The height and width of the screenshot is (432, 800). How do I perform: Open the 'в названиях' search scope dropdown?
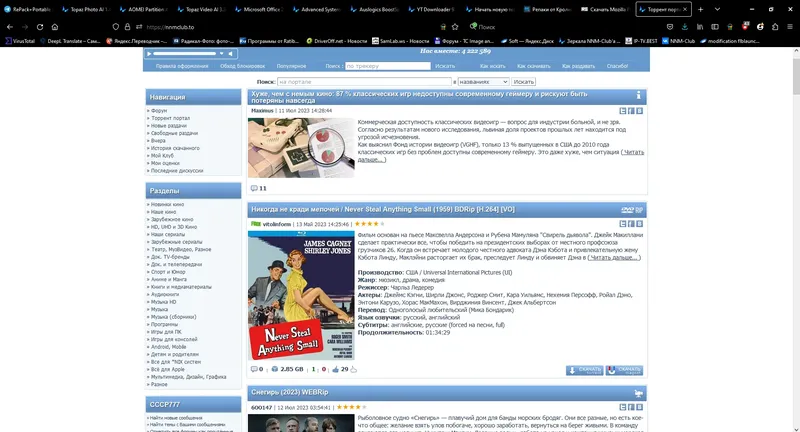483,82
